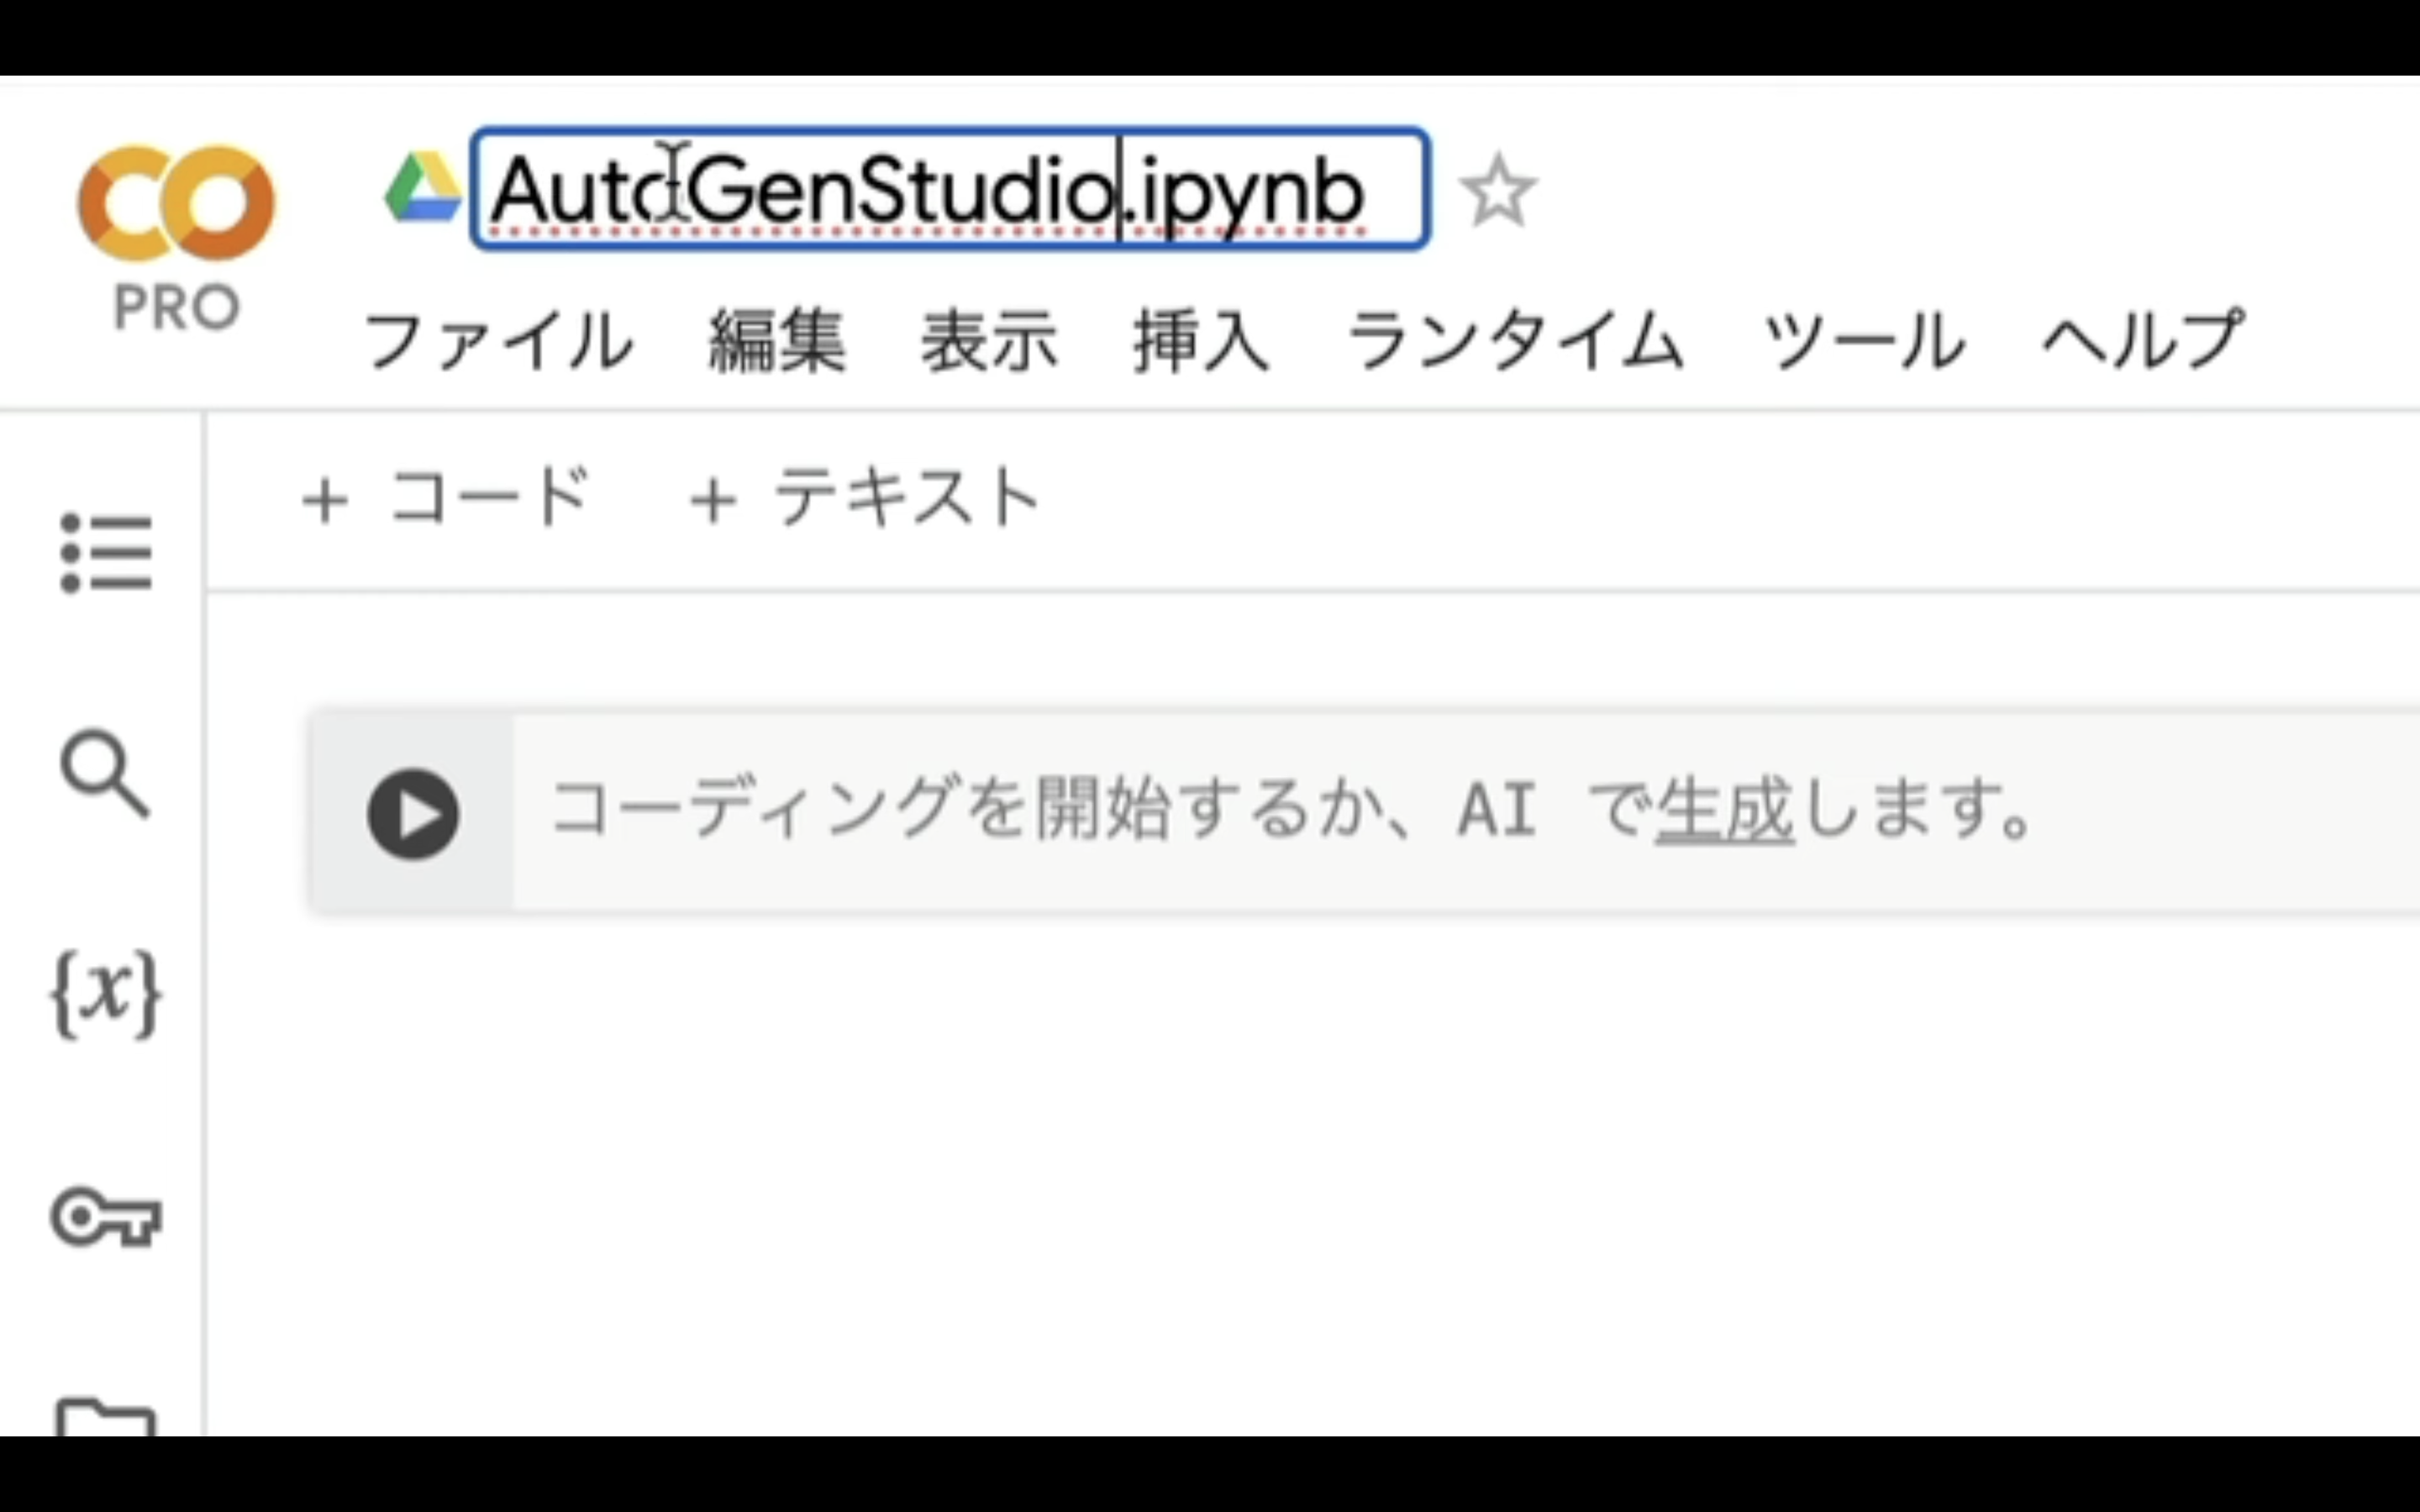The height and width of the screenshot is (1512, 2420).
Task: Star the AutoGenStudio notebook
Action: click(x=1497, y=190)
